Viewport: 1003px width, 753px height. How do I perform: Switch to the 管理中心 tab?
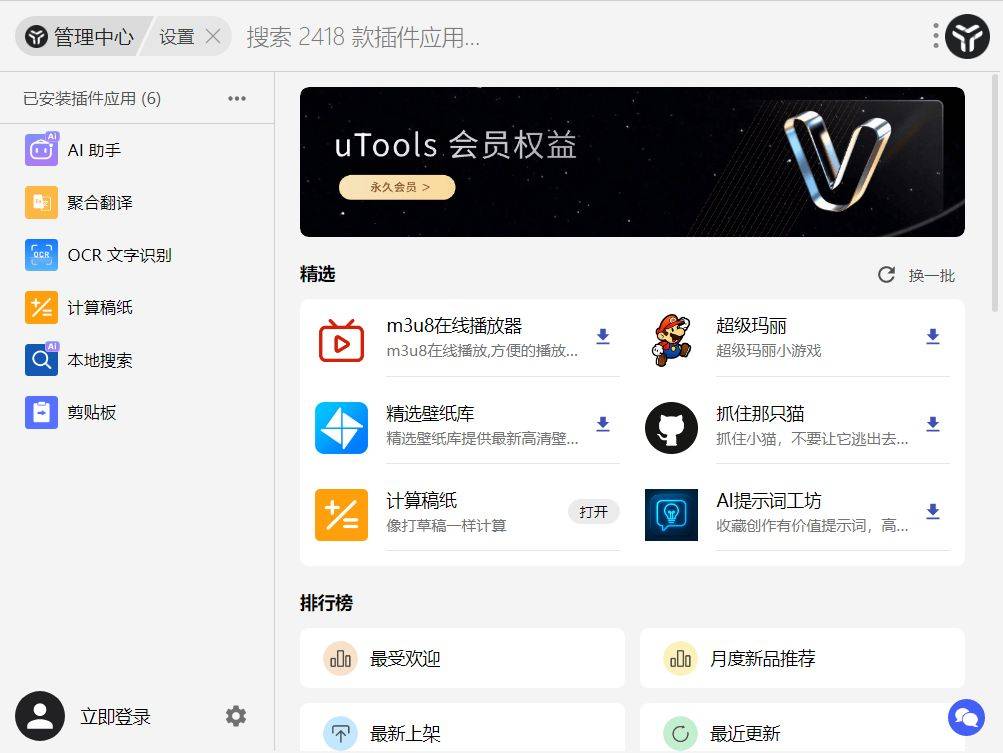click(x=81, y=36)
